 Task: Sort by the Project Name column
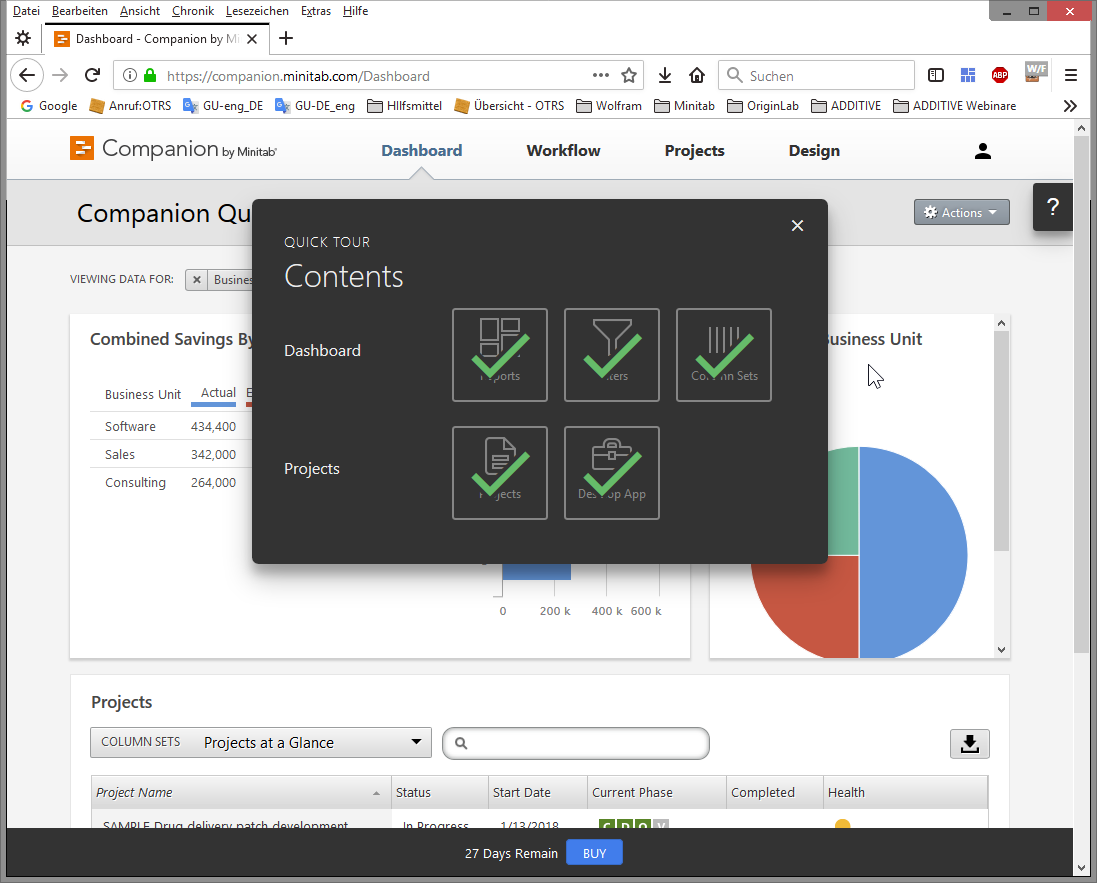pyautogui.click(x=241, y=793)
